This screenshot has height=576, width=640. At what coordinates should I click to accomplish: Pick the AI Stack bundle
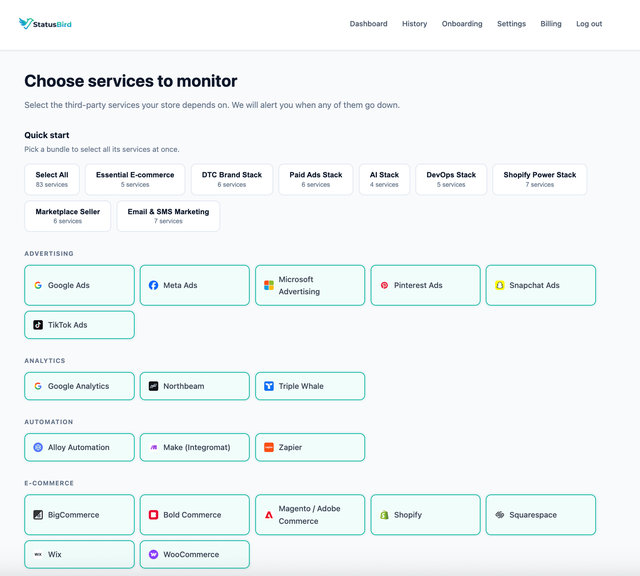[x=384, y=179]
